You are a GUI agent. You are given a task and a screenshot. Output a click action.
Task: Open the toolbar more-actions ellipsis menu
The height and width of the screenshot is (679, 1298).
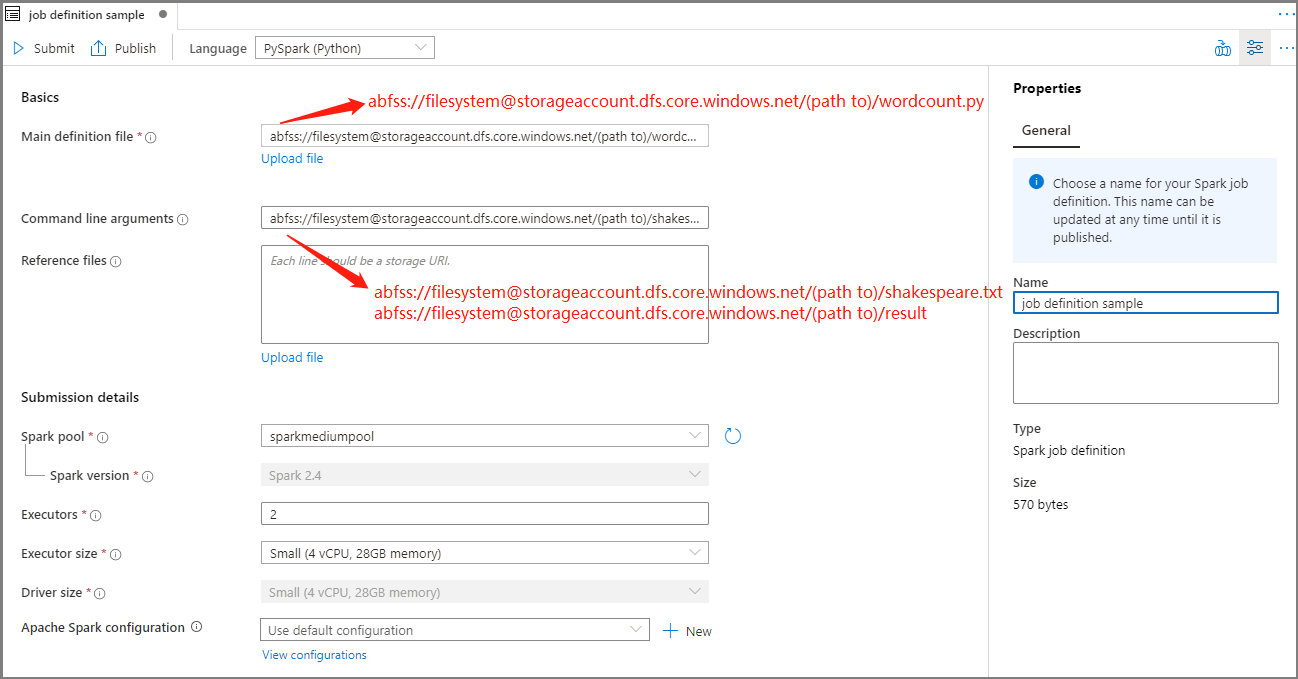(x=1287, y=47)
